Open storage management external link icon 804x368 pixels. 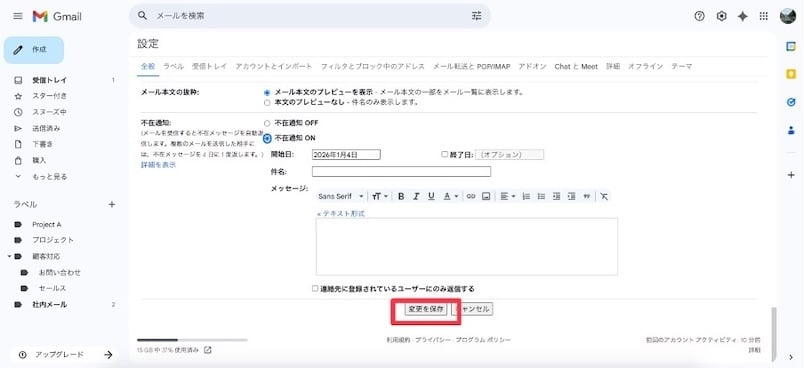point(208,350)
